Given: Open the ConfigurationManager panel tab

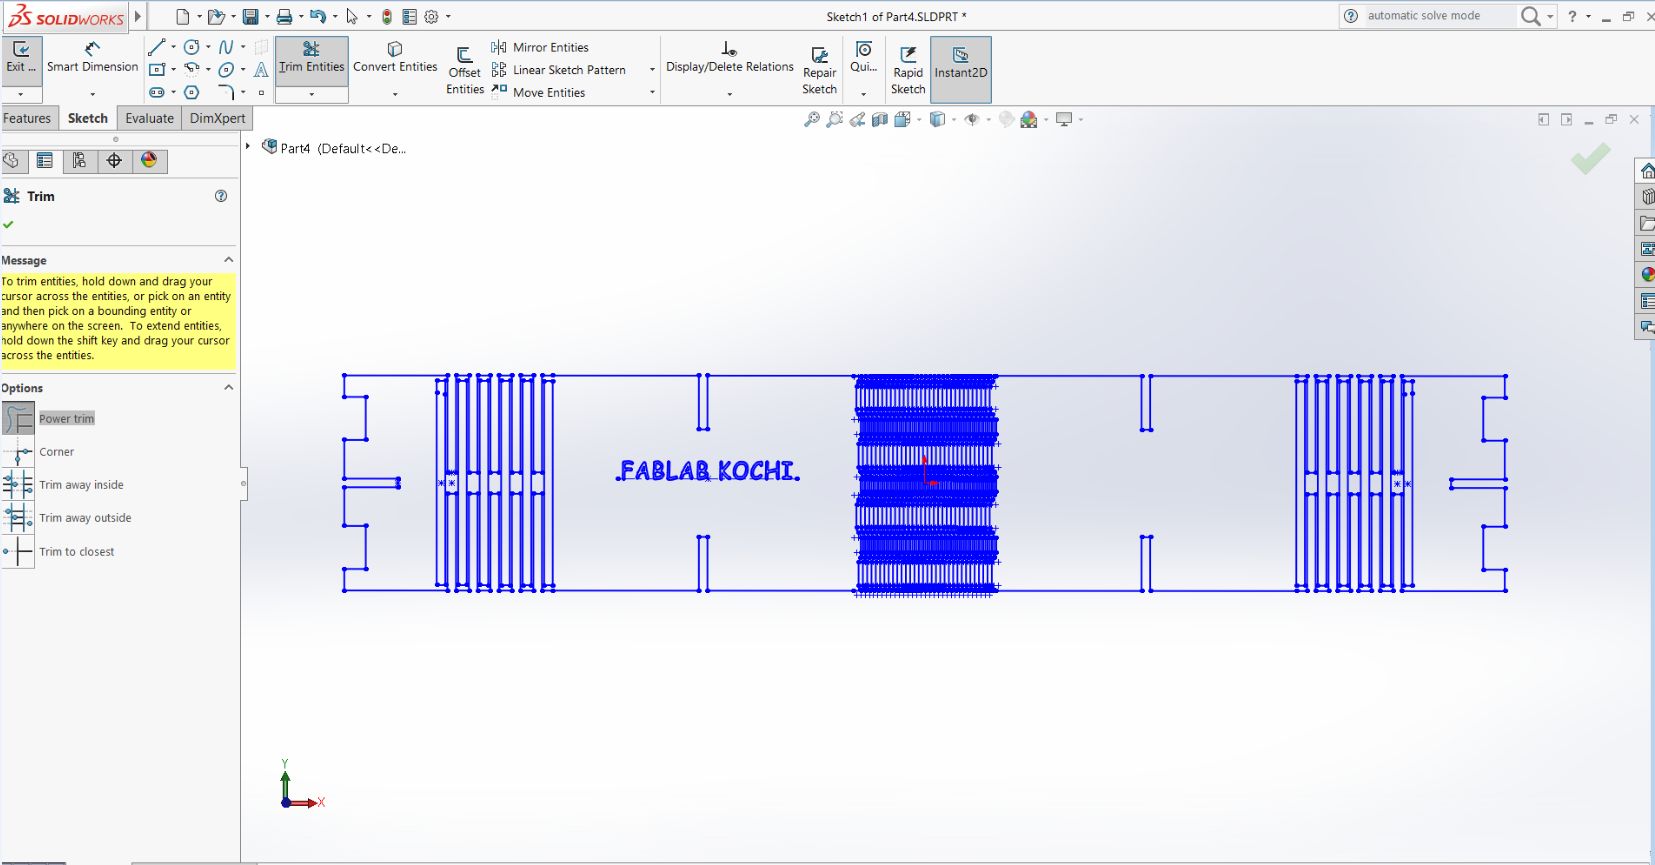Looking at the screenshot, I should click(79, 161).
